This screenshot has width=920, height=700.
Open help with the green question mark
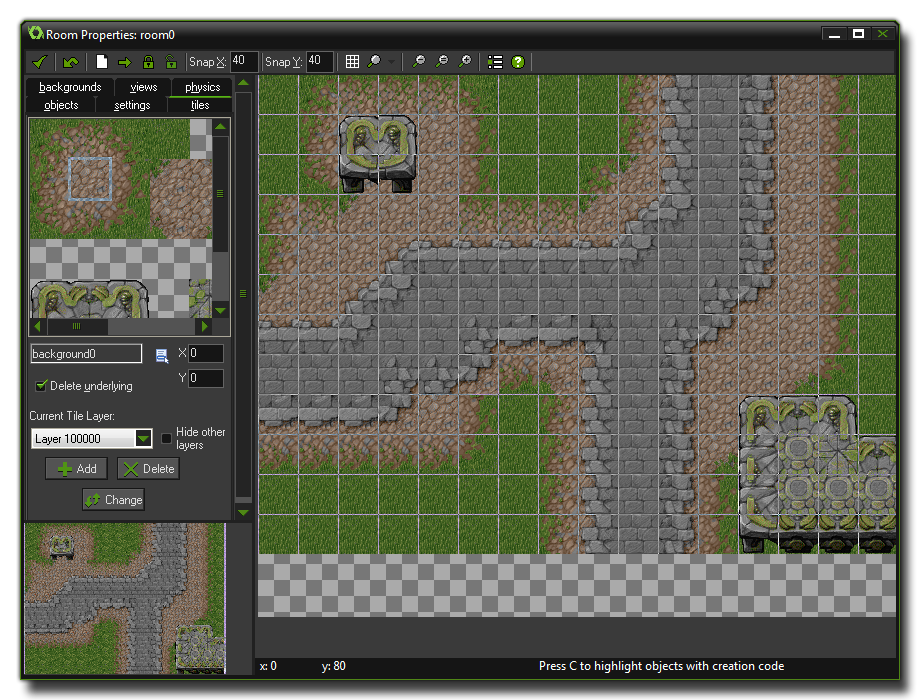coord(518,62)
